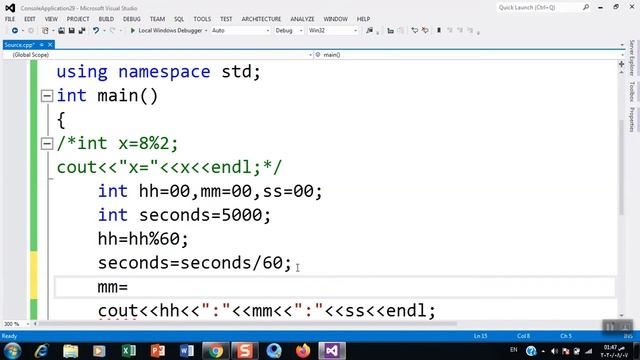Viewport: 640px width, 360px height.
Task: Open the Debug configuration dropdown
Action: point(289,31)
